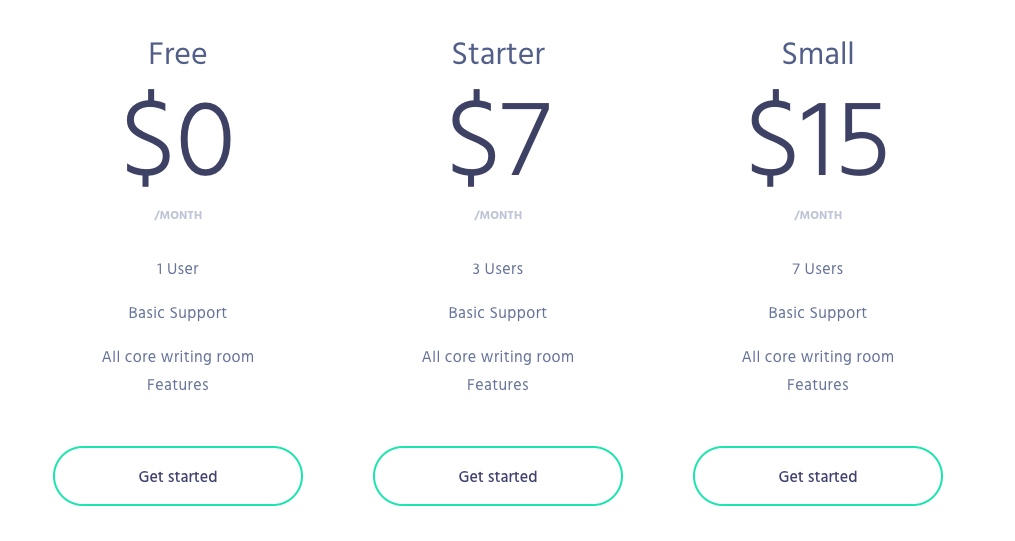The image size is (1015, 541).
Task: Select the Starter plan heading
Action: (x=498, y=54)
